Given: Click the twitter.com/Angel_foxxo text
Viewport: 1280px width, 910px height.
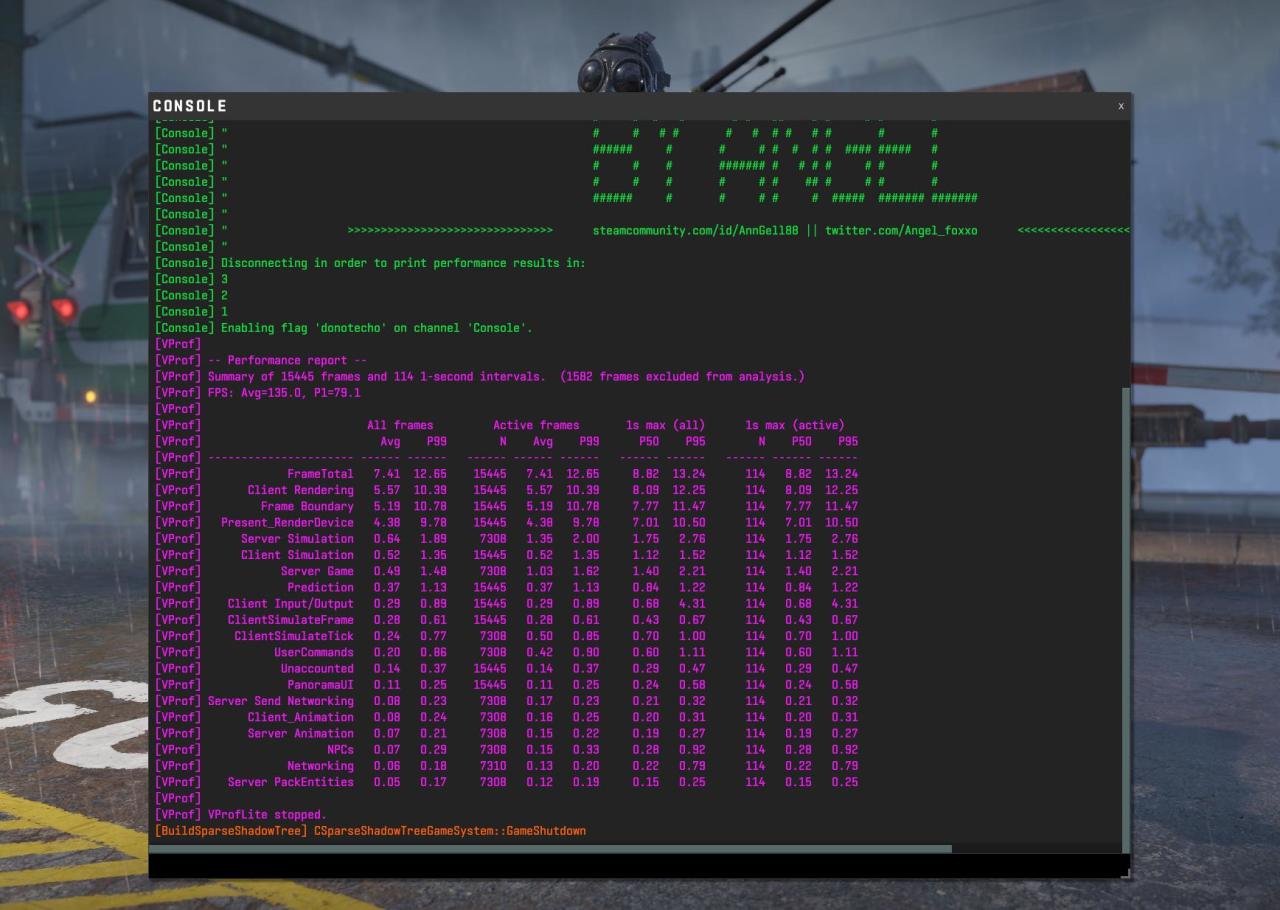Looking at the screenshot, I should click(x=901, y=231).
